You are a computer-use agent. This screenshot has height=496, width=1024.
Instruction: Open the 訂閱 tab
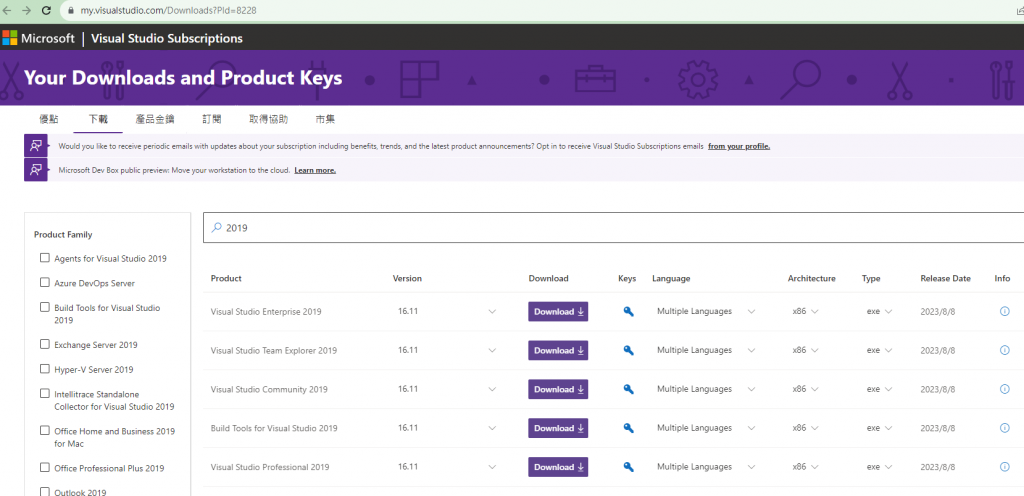tap(212, 119)
